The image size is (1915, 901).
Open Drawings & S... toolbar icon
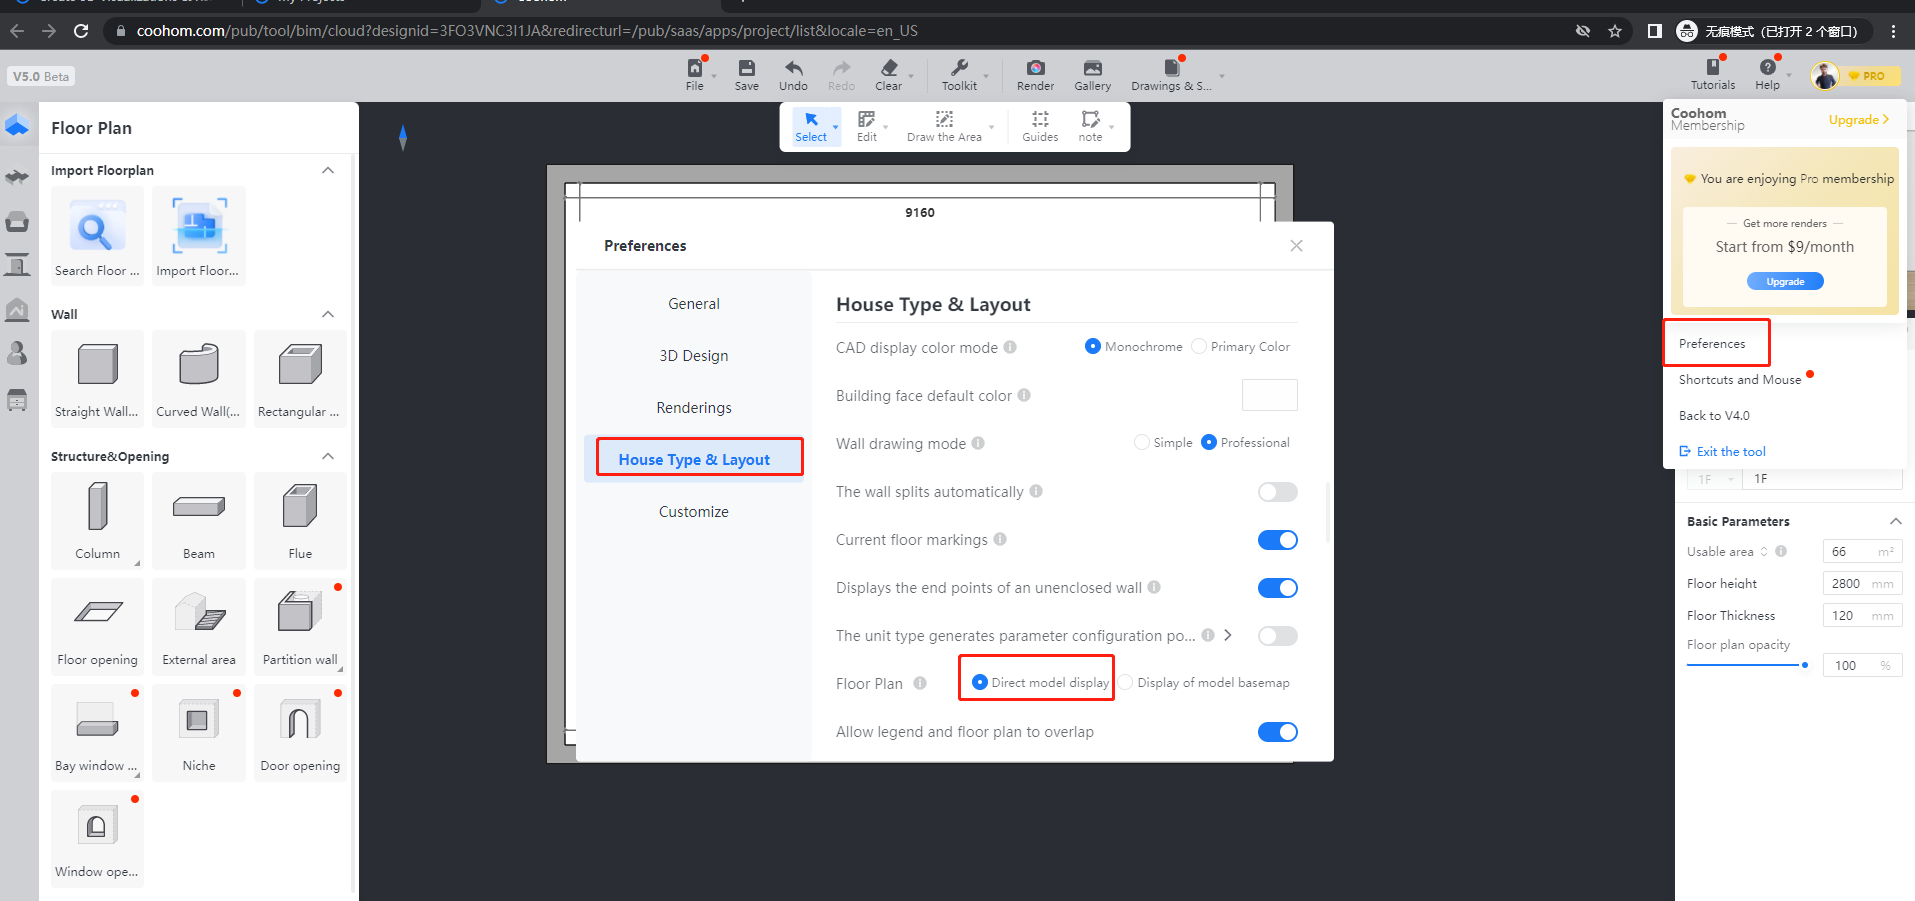1171,68
